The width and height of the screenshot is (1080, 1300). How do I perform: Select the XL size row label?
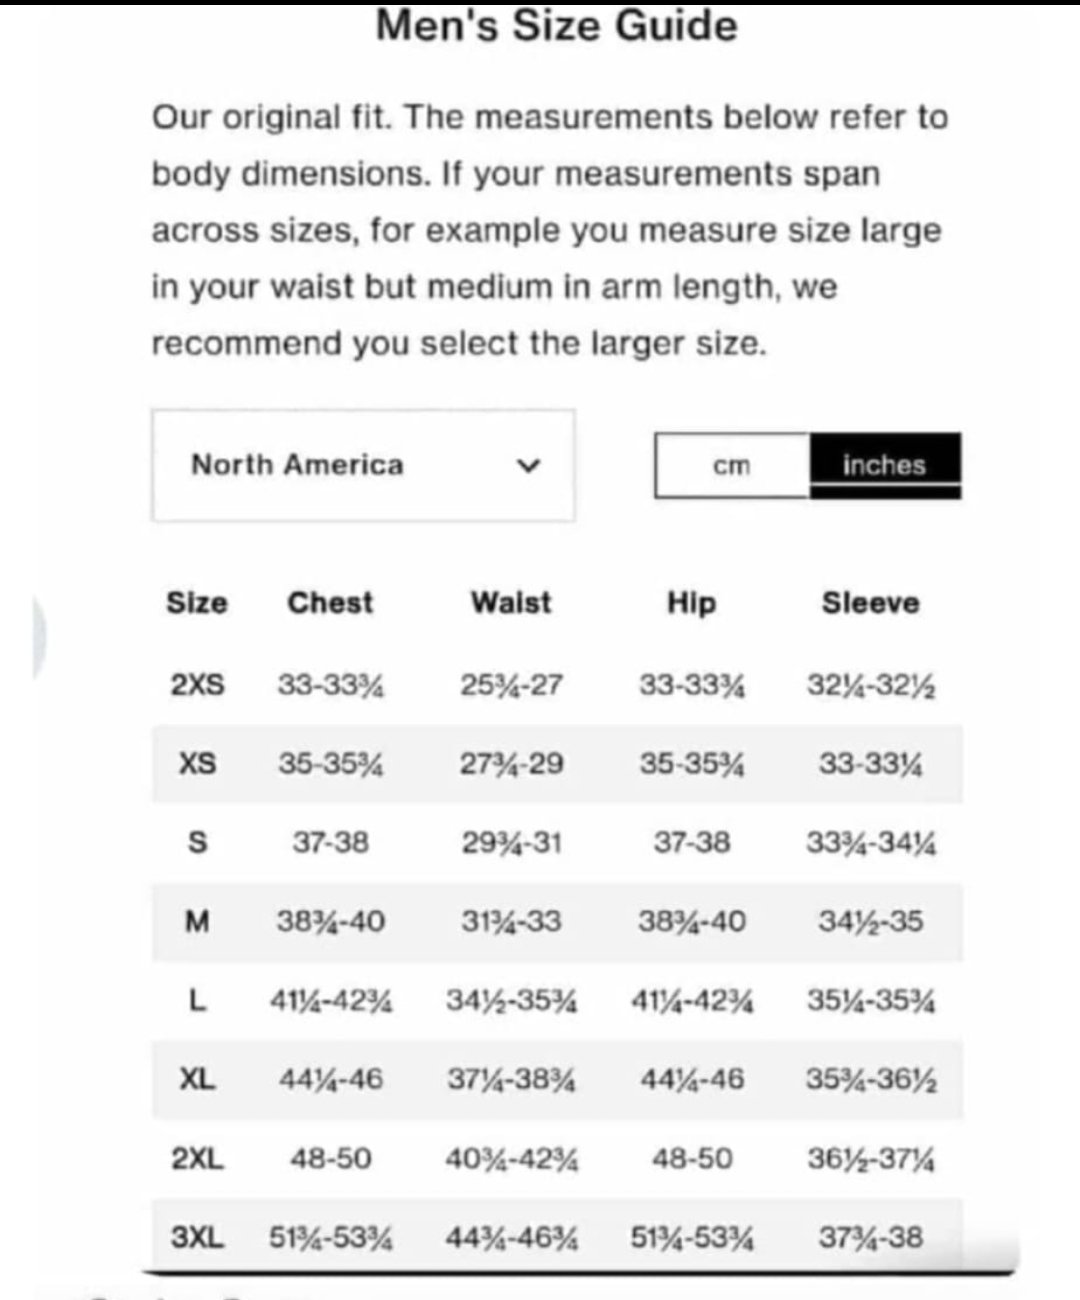pos(197,1079)
